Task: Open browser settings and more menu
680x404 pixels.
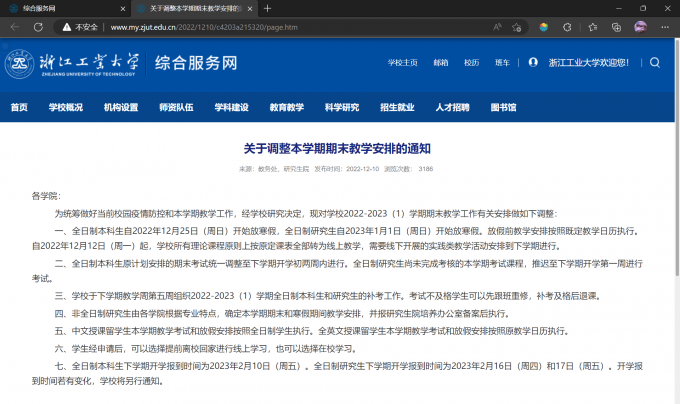Action: pyautogui.click(x=666, y=27)
